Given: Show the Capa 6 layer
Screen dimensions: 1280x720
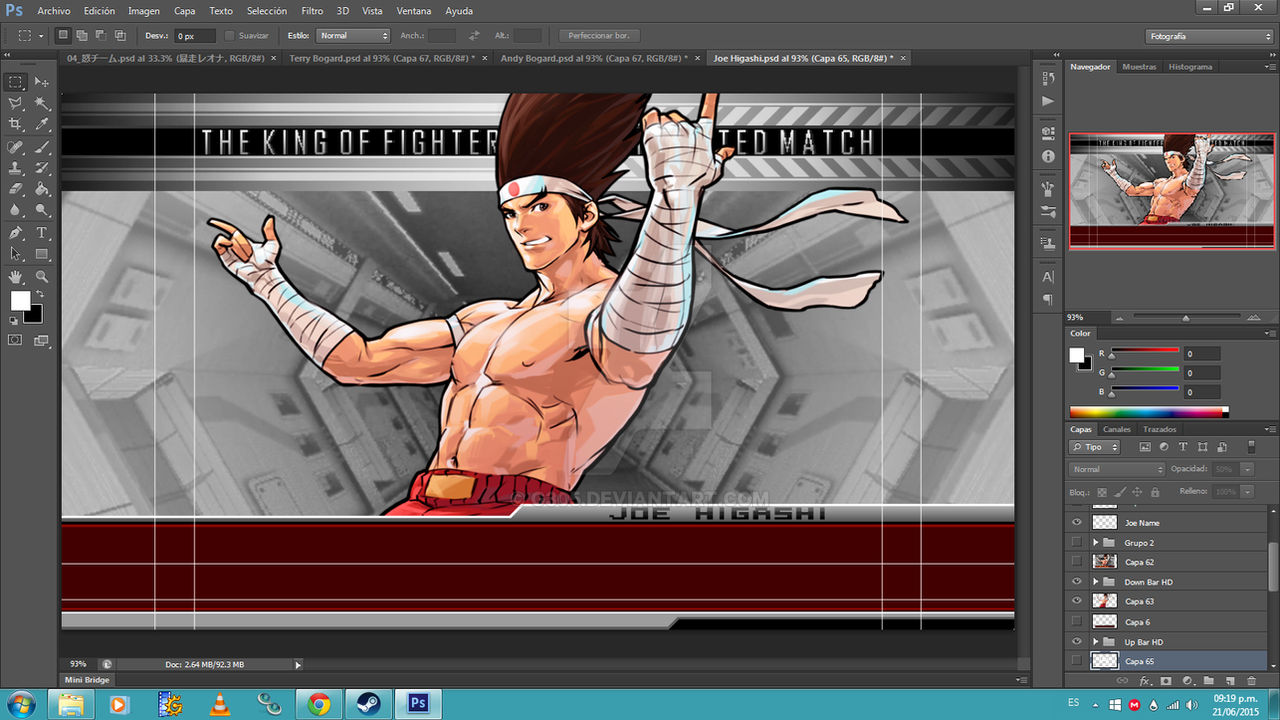Looking at the screenshot, I should click(x=1077, y=621).
